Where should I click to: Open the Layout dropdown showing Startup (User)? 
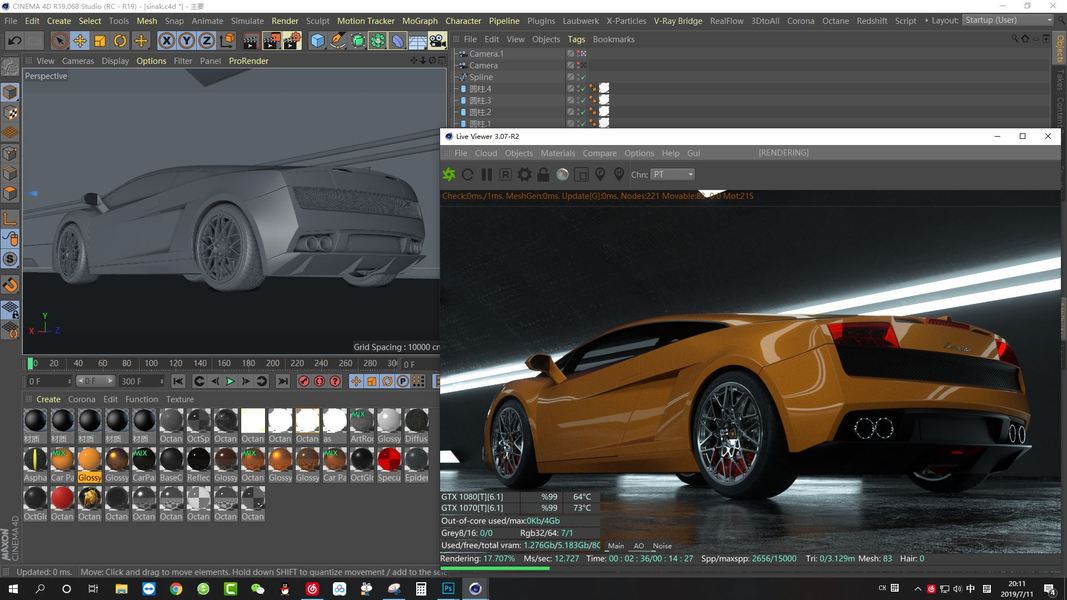1008,20
